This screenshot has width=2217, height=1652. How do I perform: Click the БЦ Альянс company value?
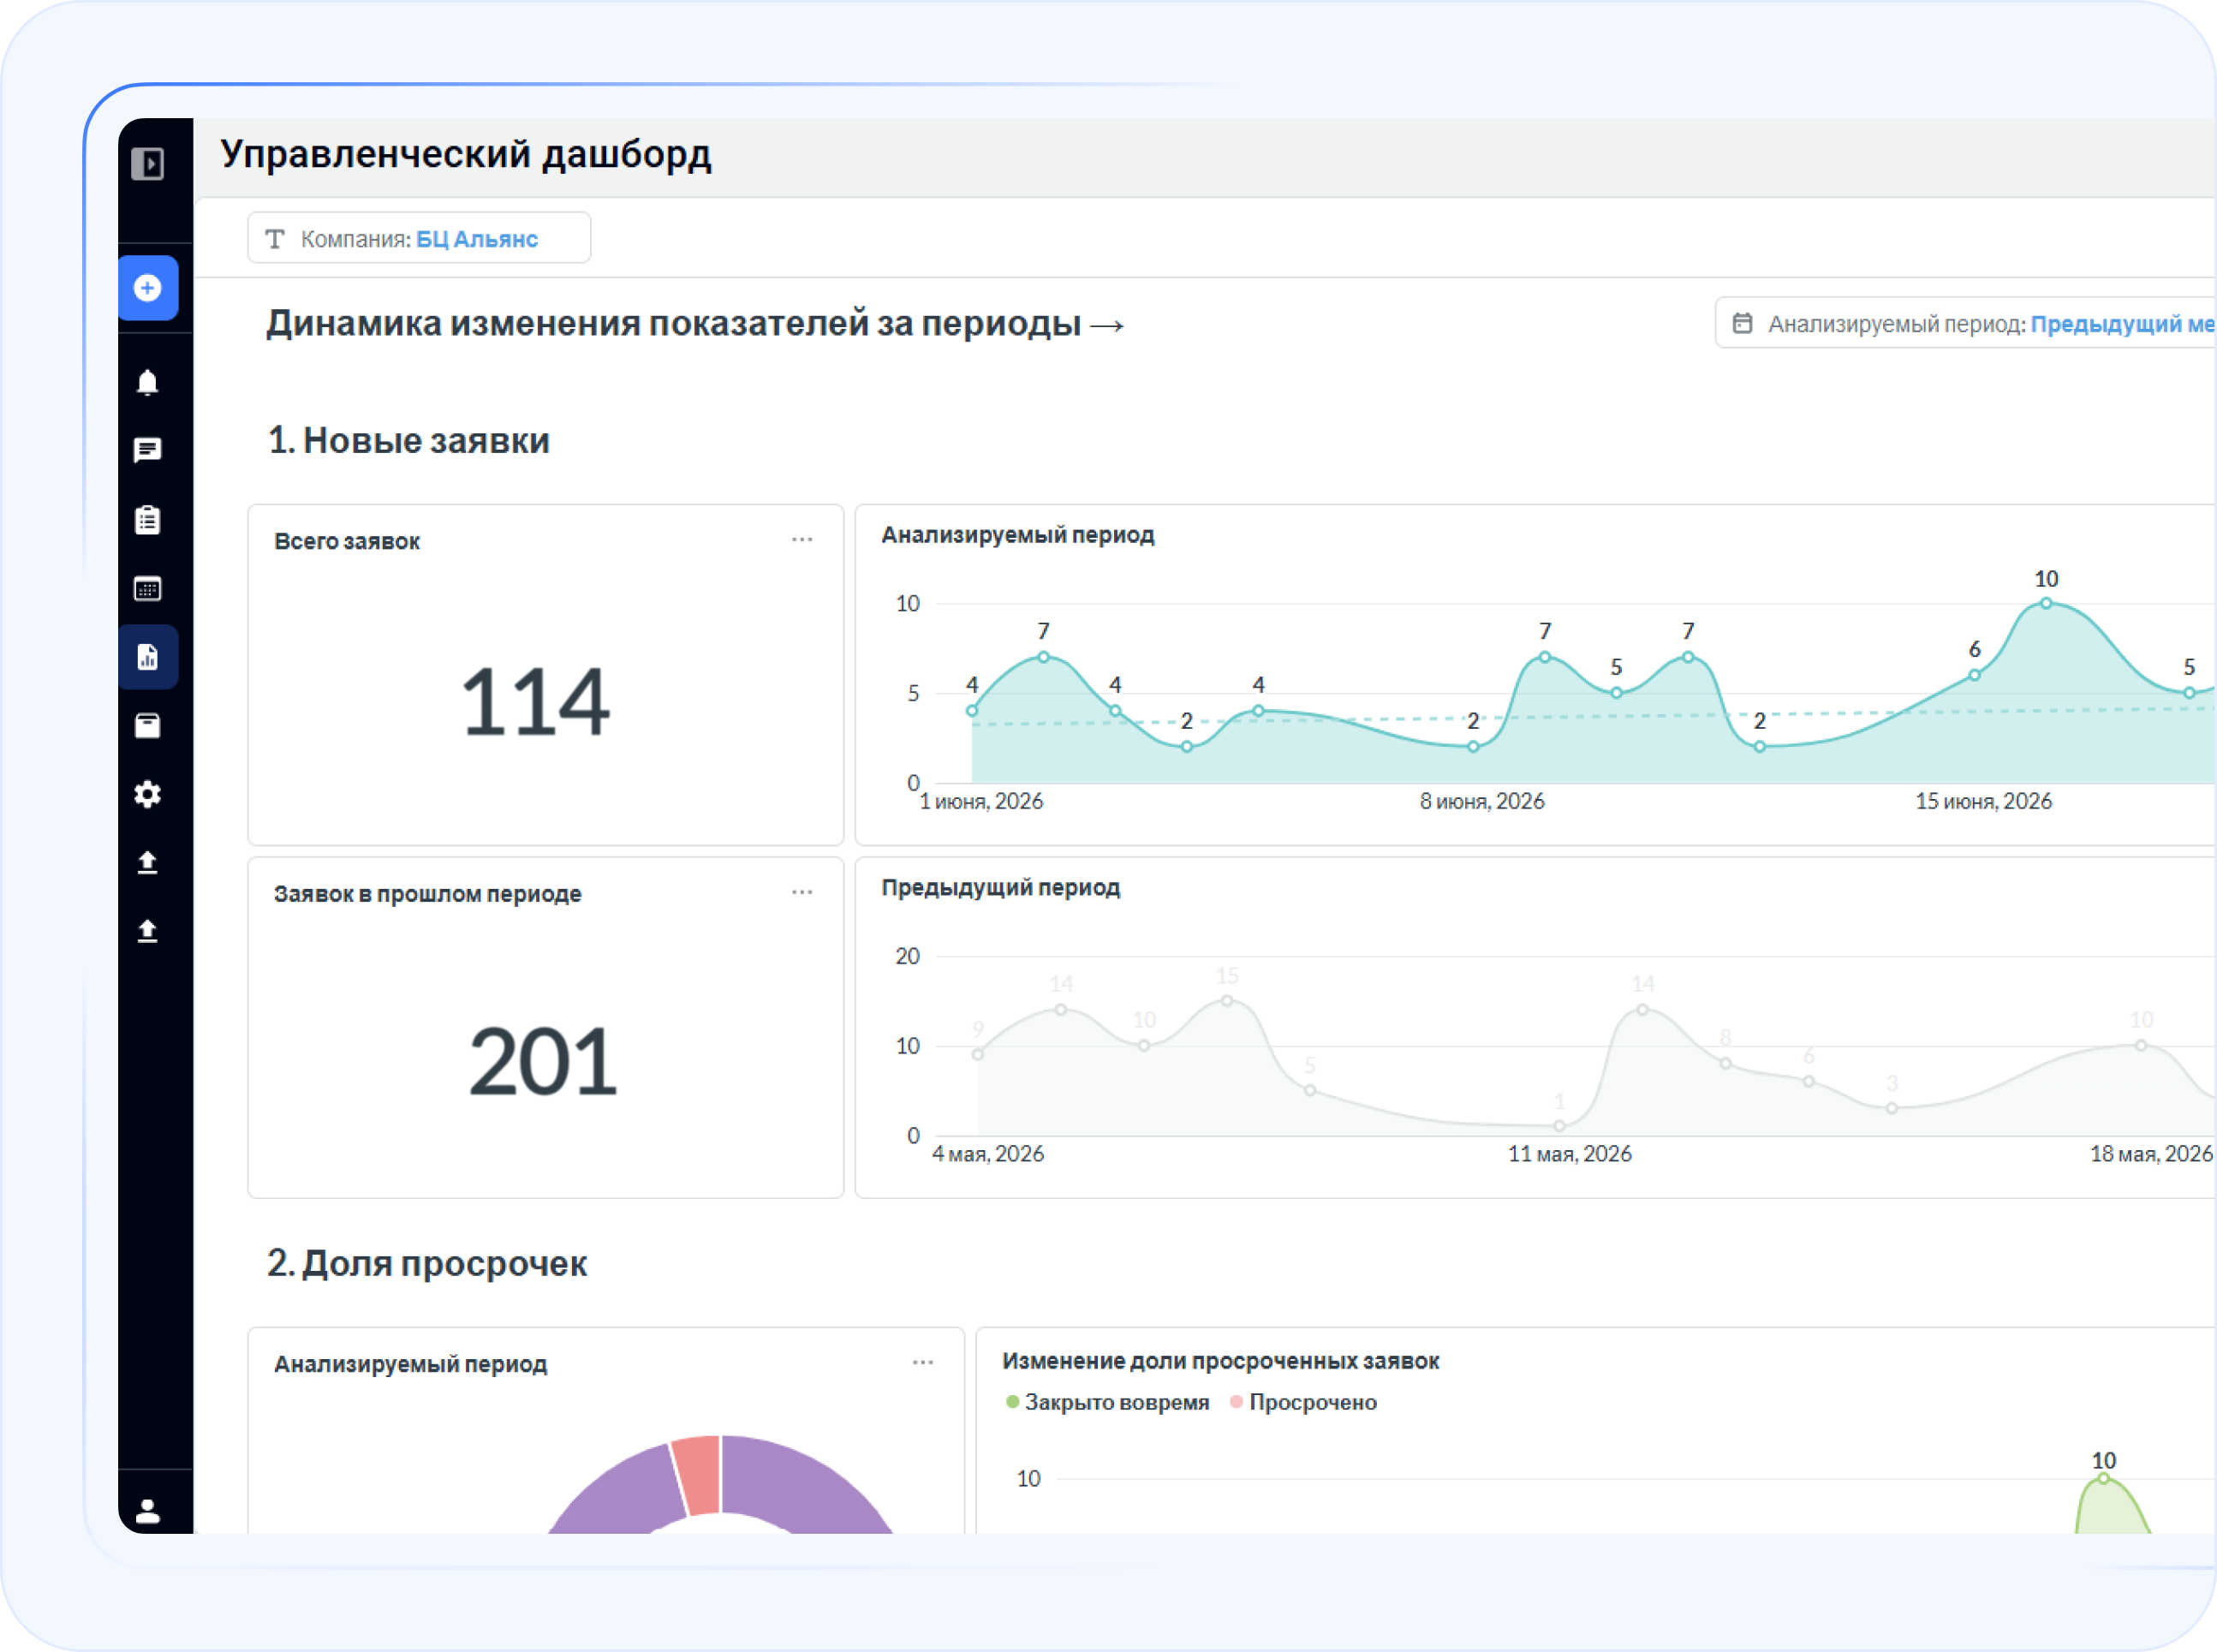(x=477, y=239)
